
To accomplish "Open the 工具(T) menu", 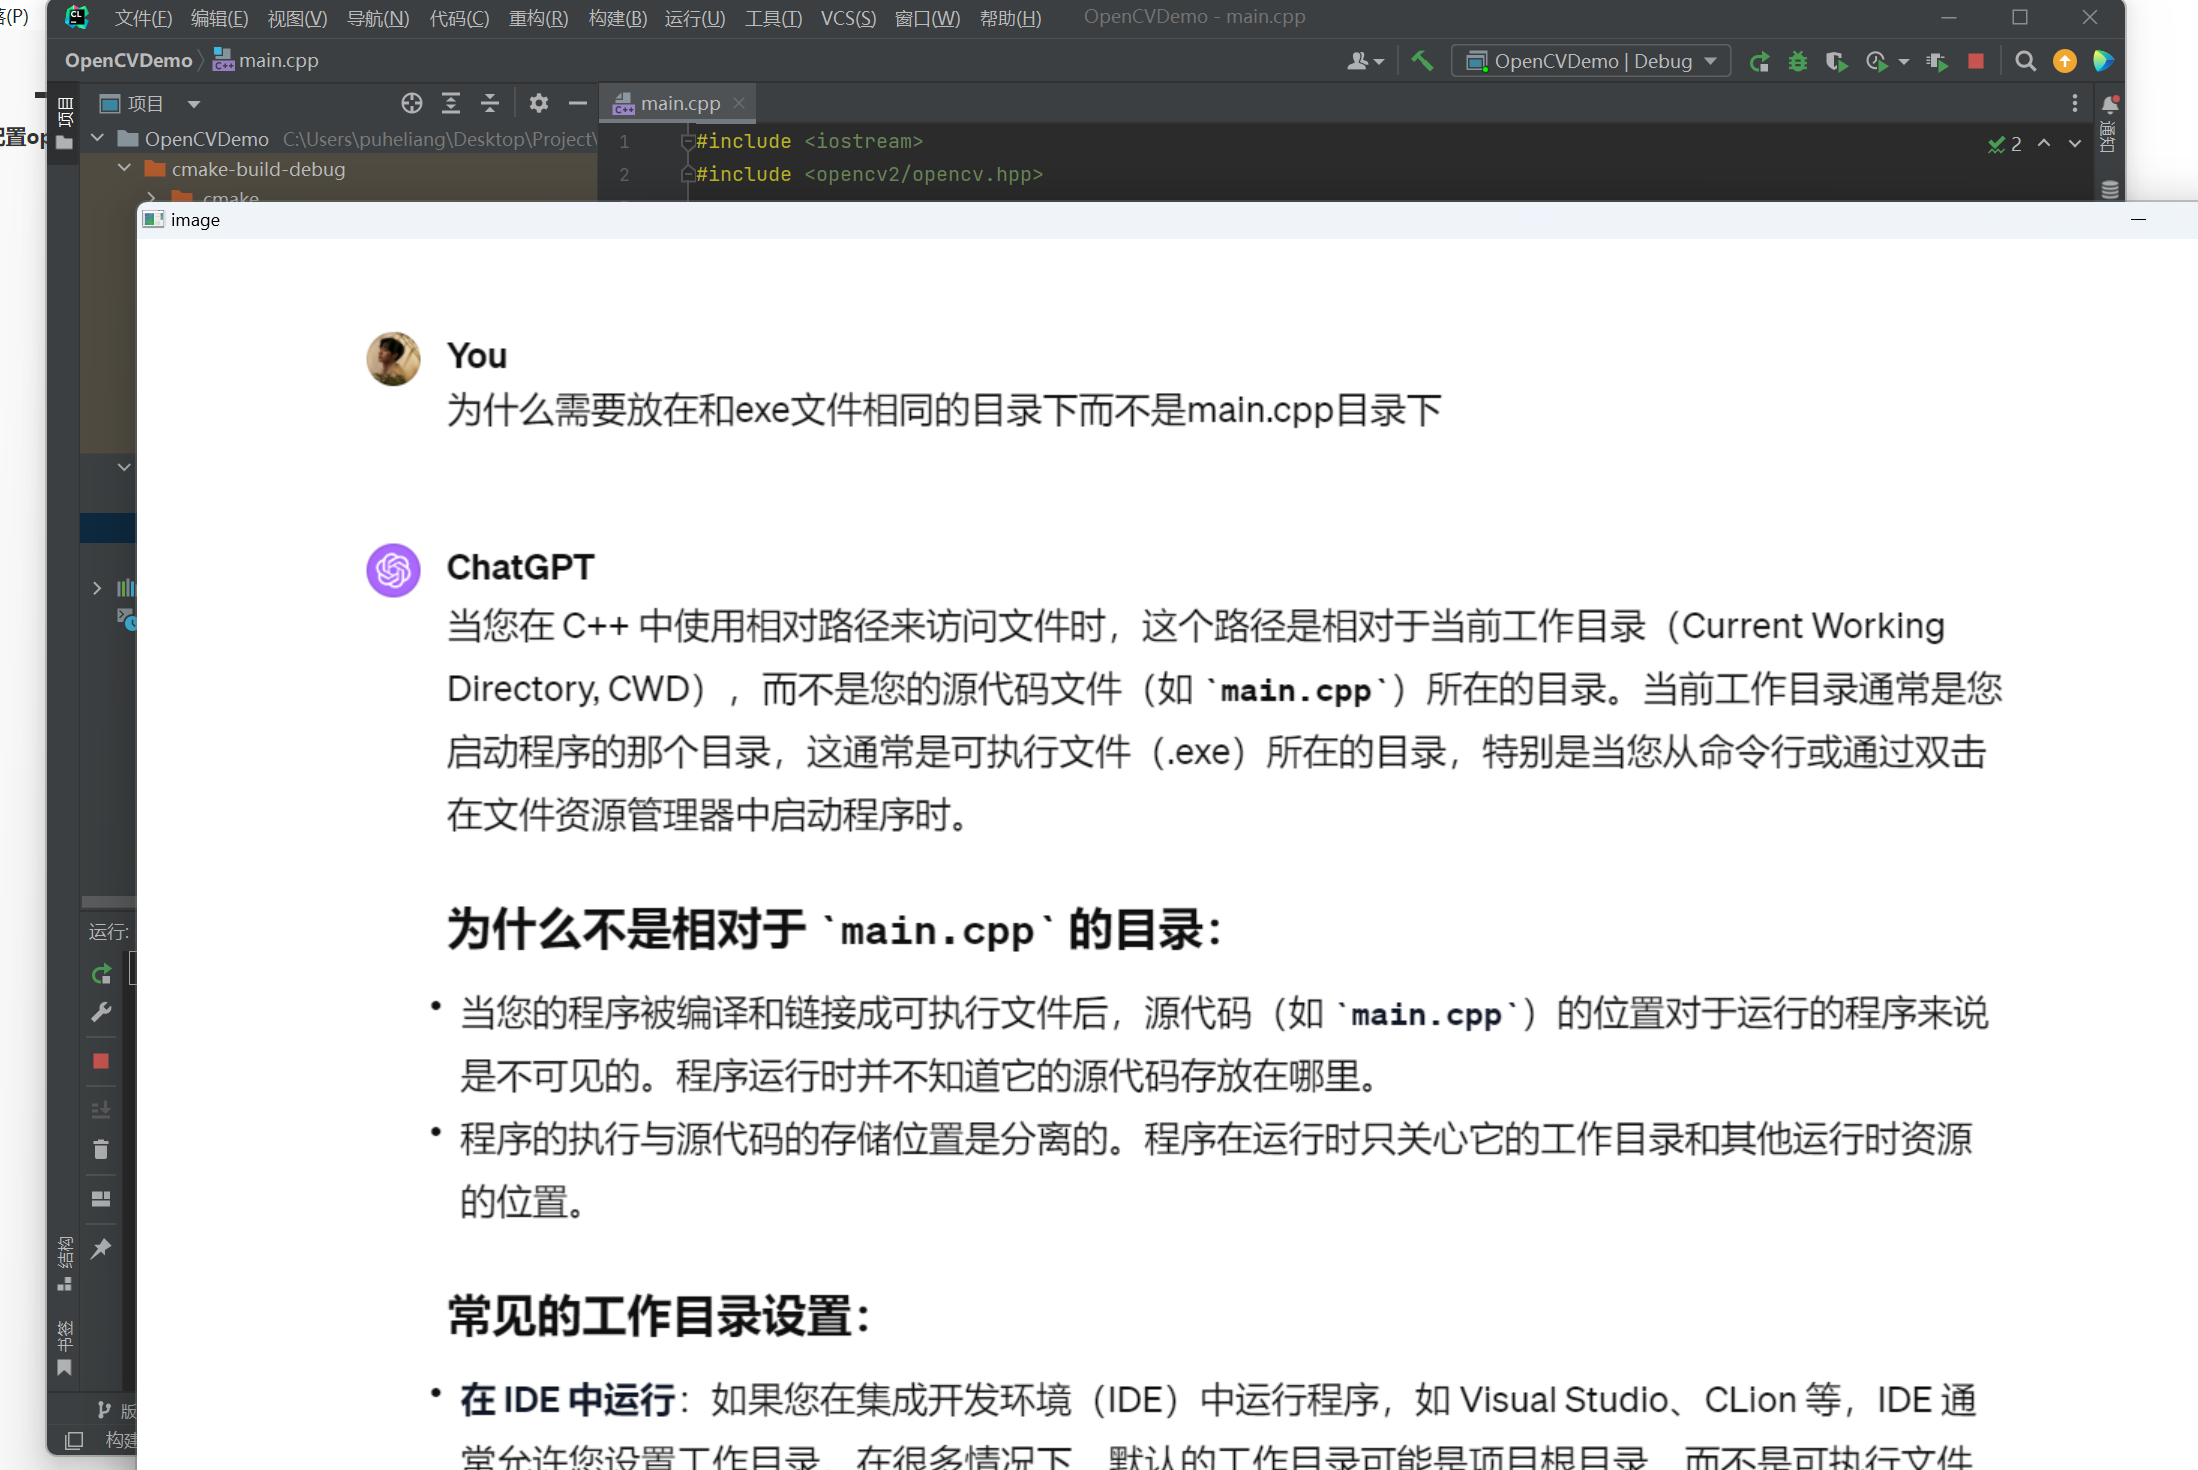I will [x=773, y=18].
